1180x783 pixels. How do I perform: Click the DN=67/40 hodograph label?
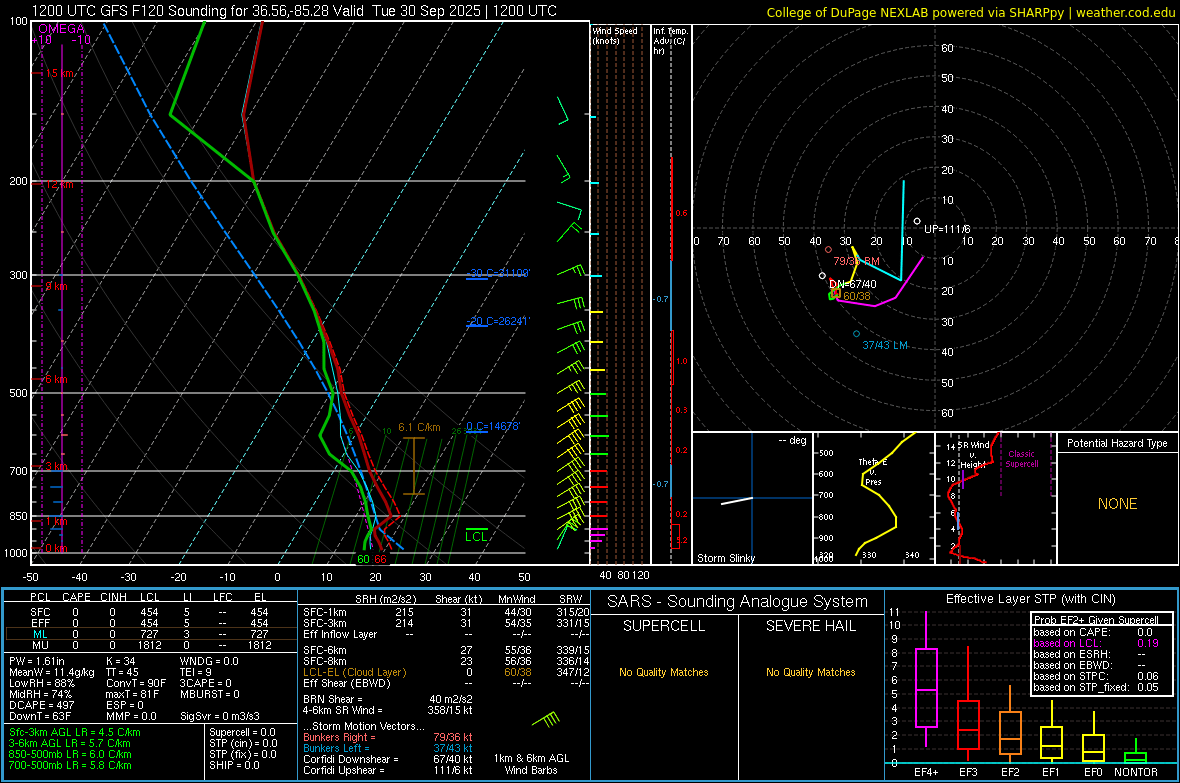(853, 284)
